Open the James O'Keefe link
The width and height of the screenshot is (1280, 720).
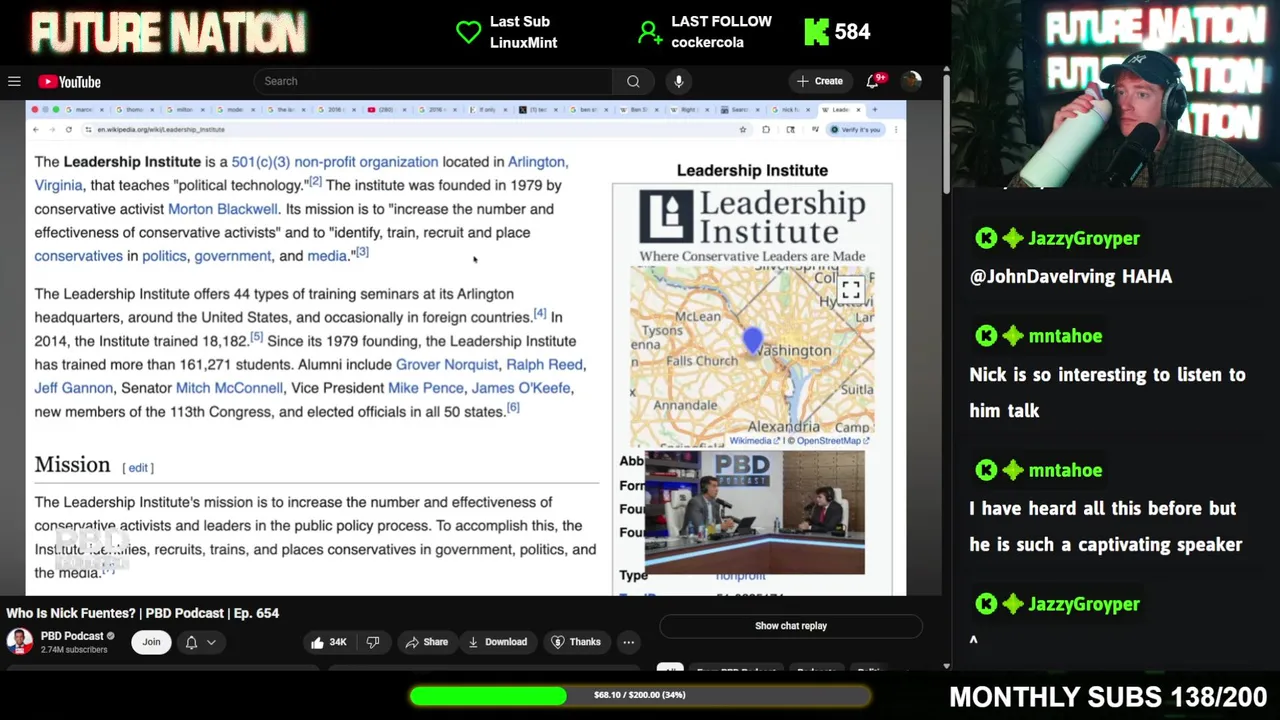click(521, 388)
